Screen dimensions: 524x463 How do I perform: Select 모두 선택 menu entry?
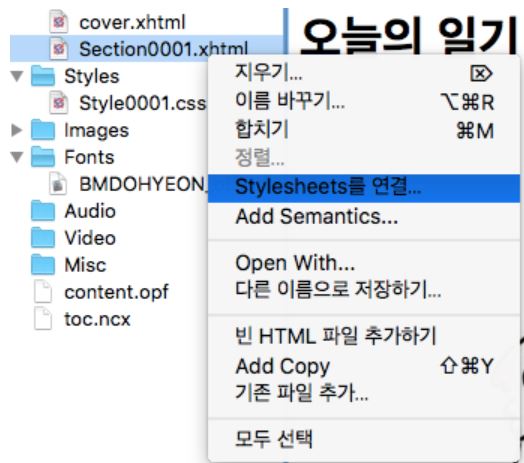(364, 439)
